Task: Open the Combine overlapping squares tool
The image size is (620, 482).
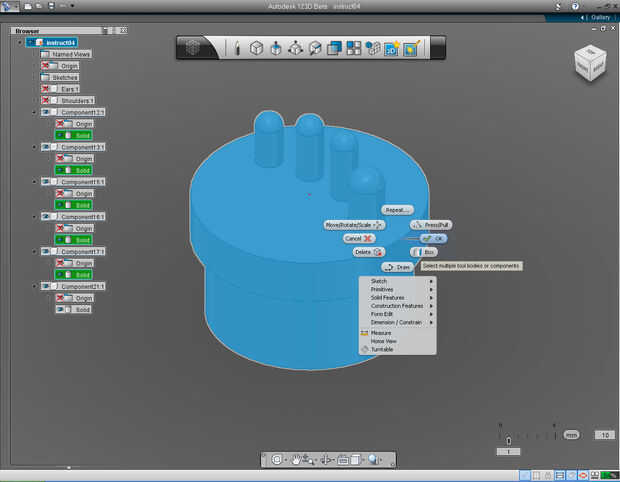Action: (x=335, y=48)
